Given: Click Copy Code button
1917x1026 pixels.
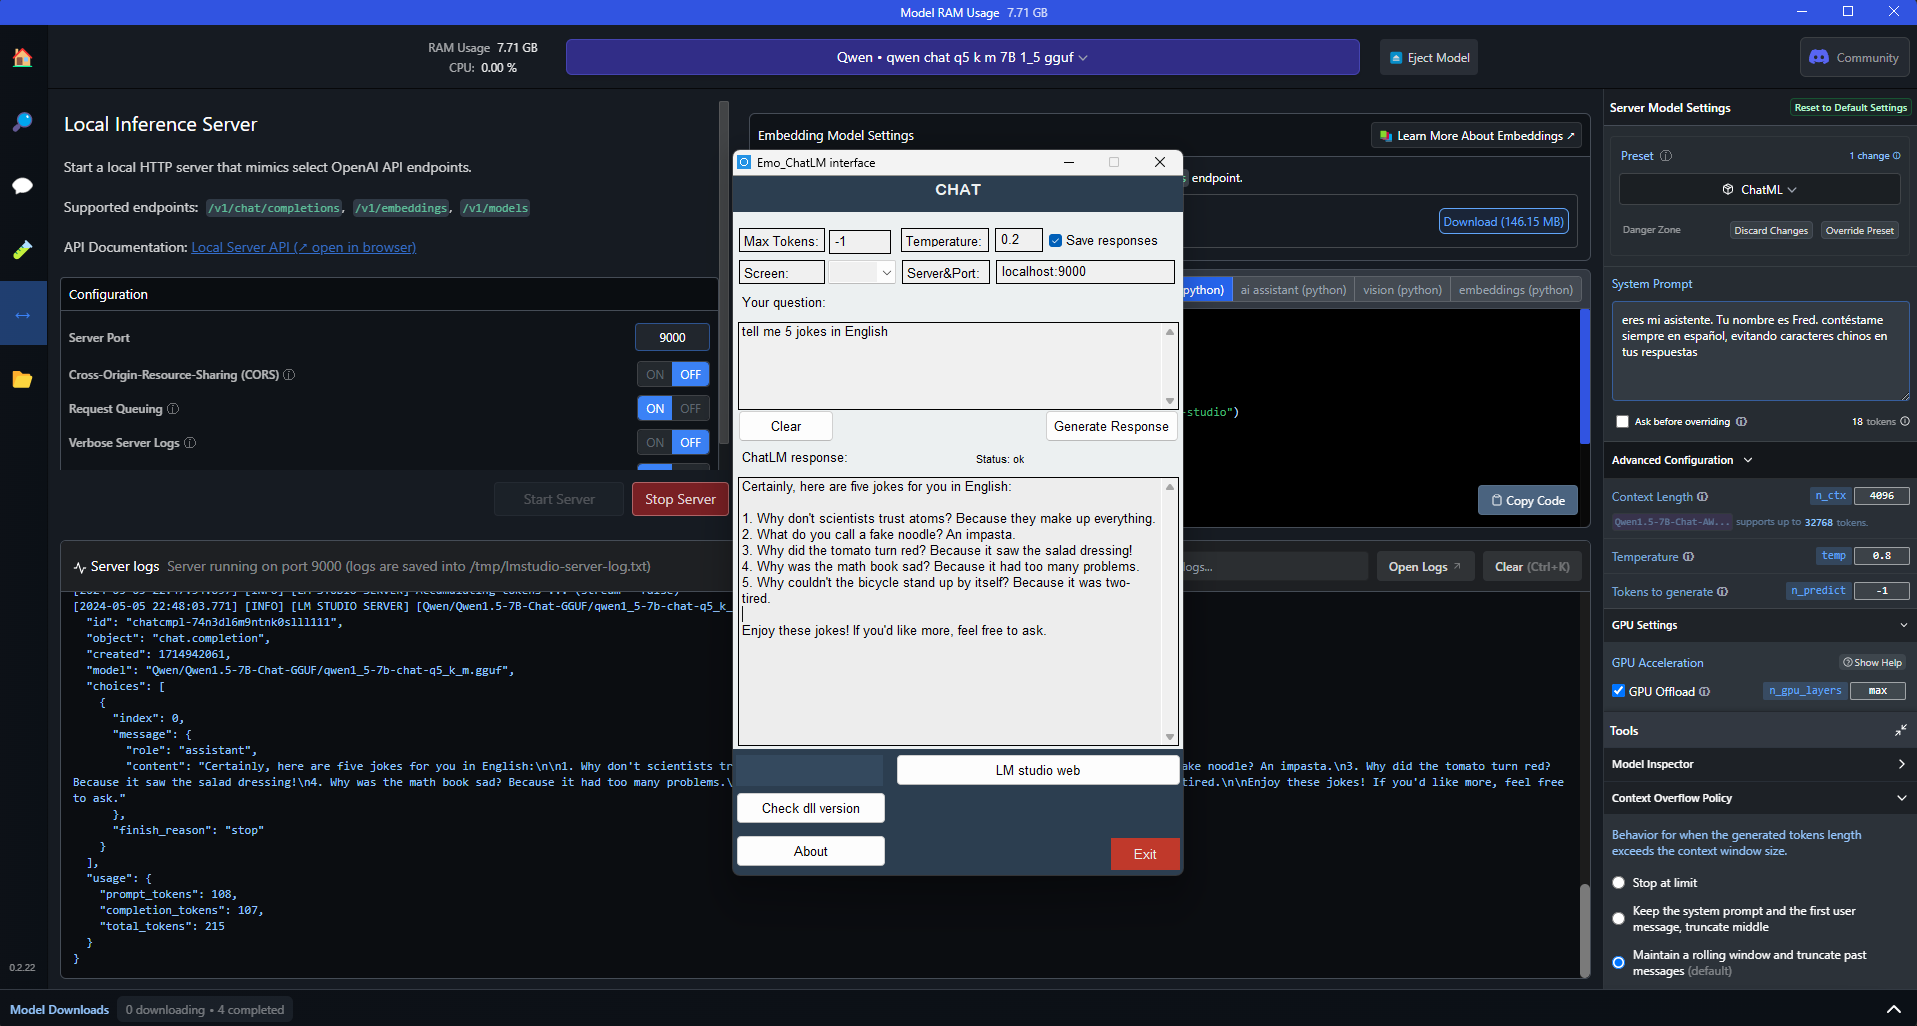Looking at the screenshot, I should (x=1528, y=501).
